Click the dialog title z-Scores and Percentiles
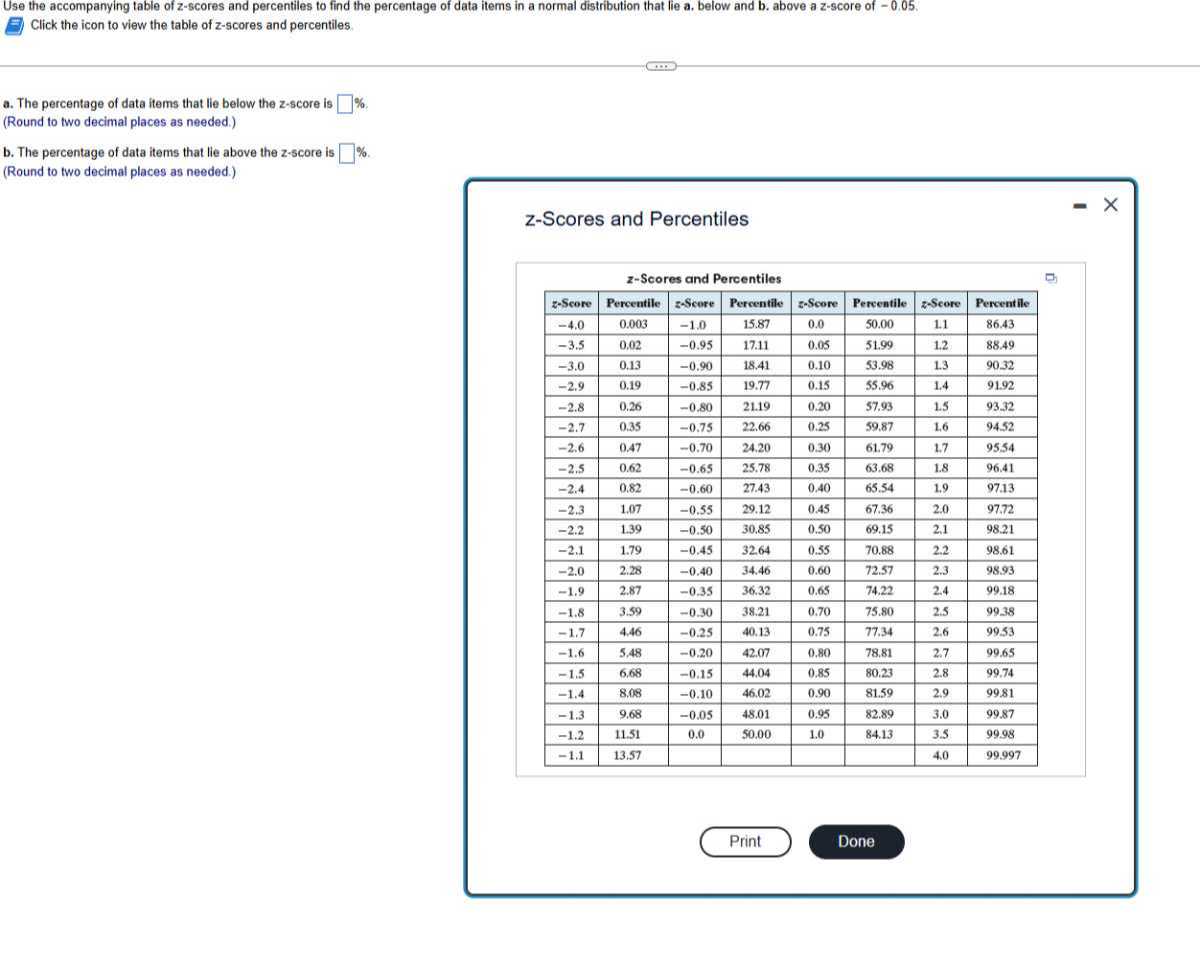 (637, 218)
